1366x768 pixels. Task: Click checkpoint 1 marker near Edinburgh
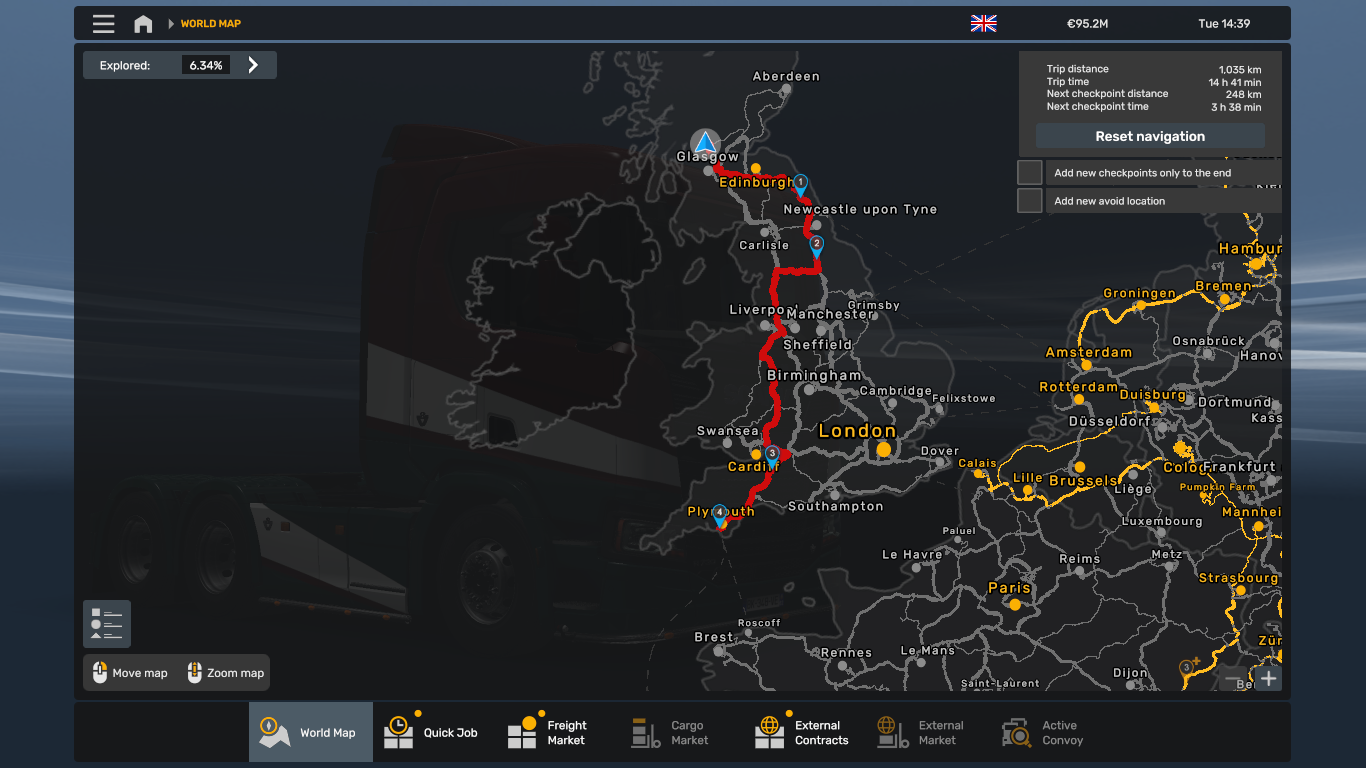click(800, 183)
